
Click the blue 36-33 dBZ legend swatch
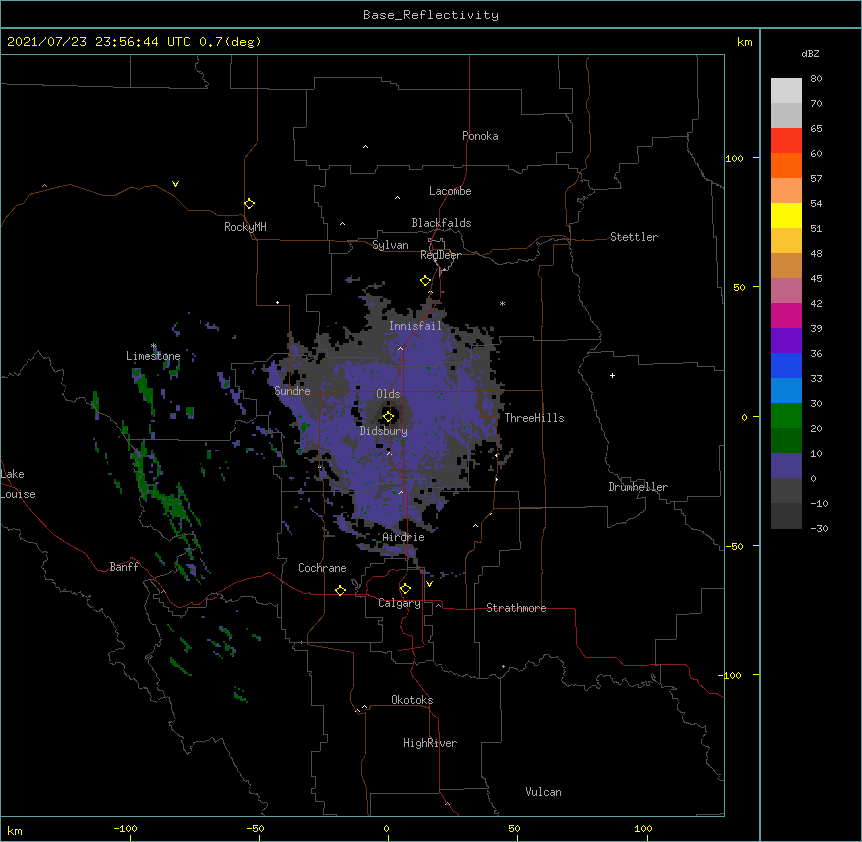tap(786, 365)
